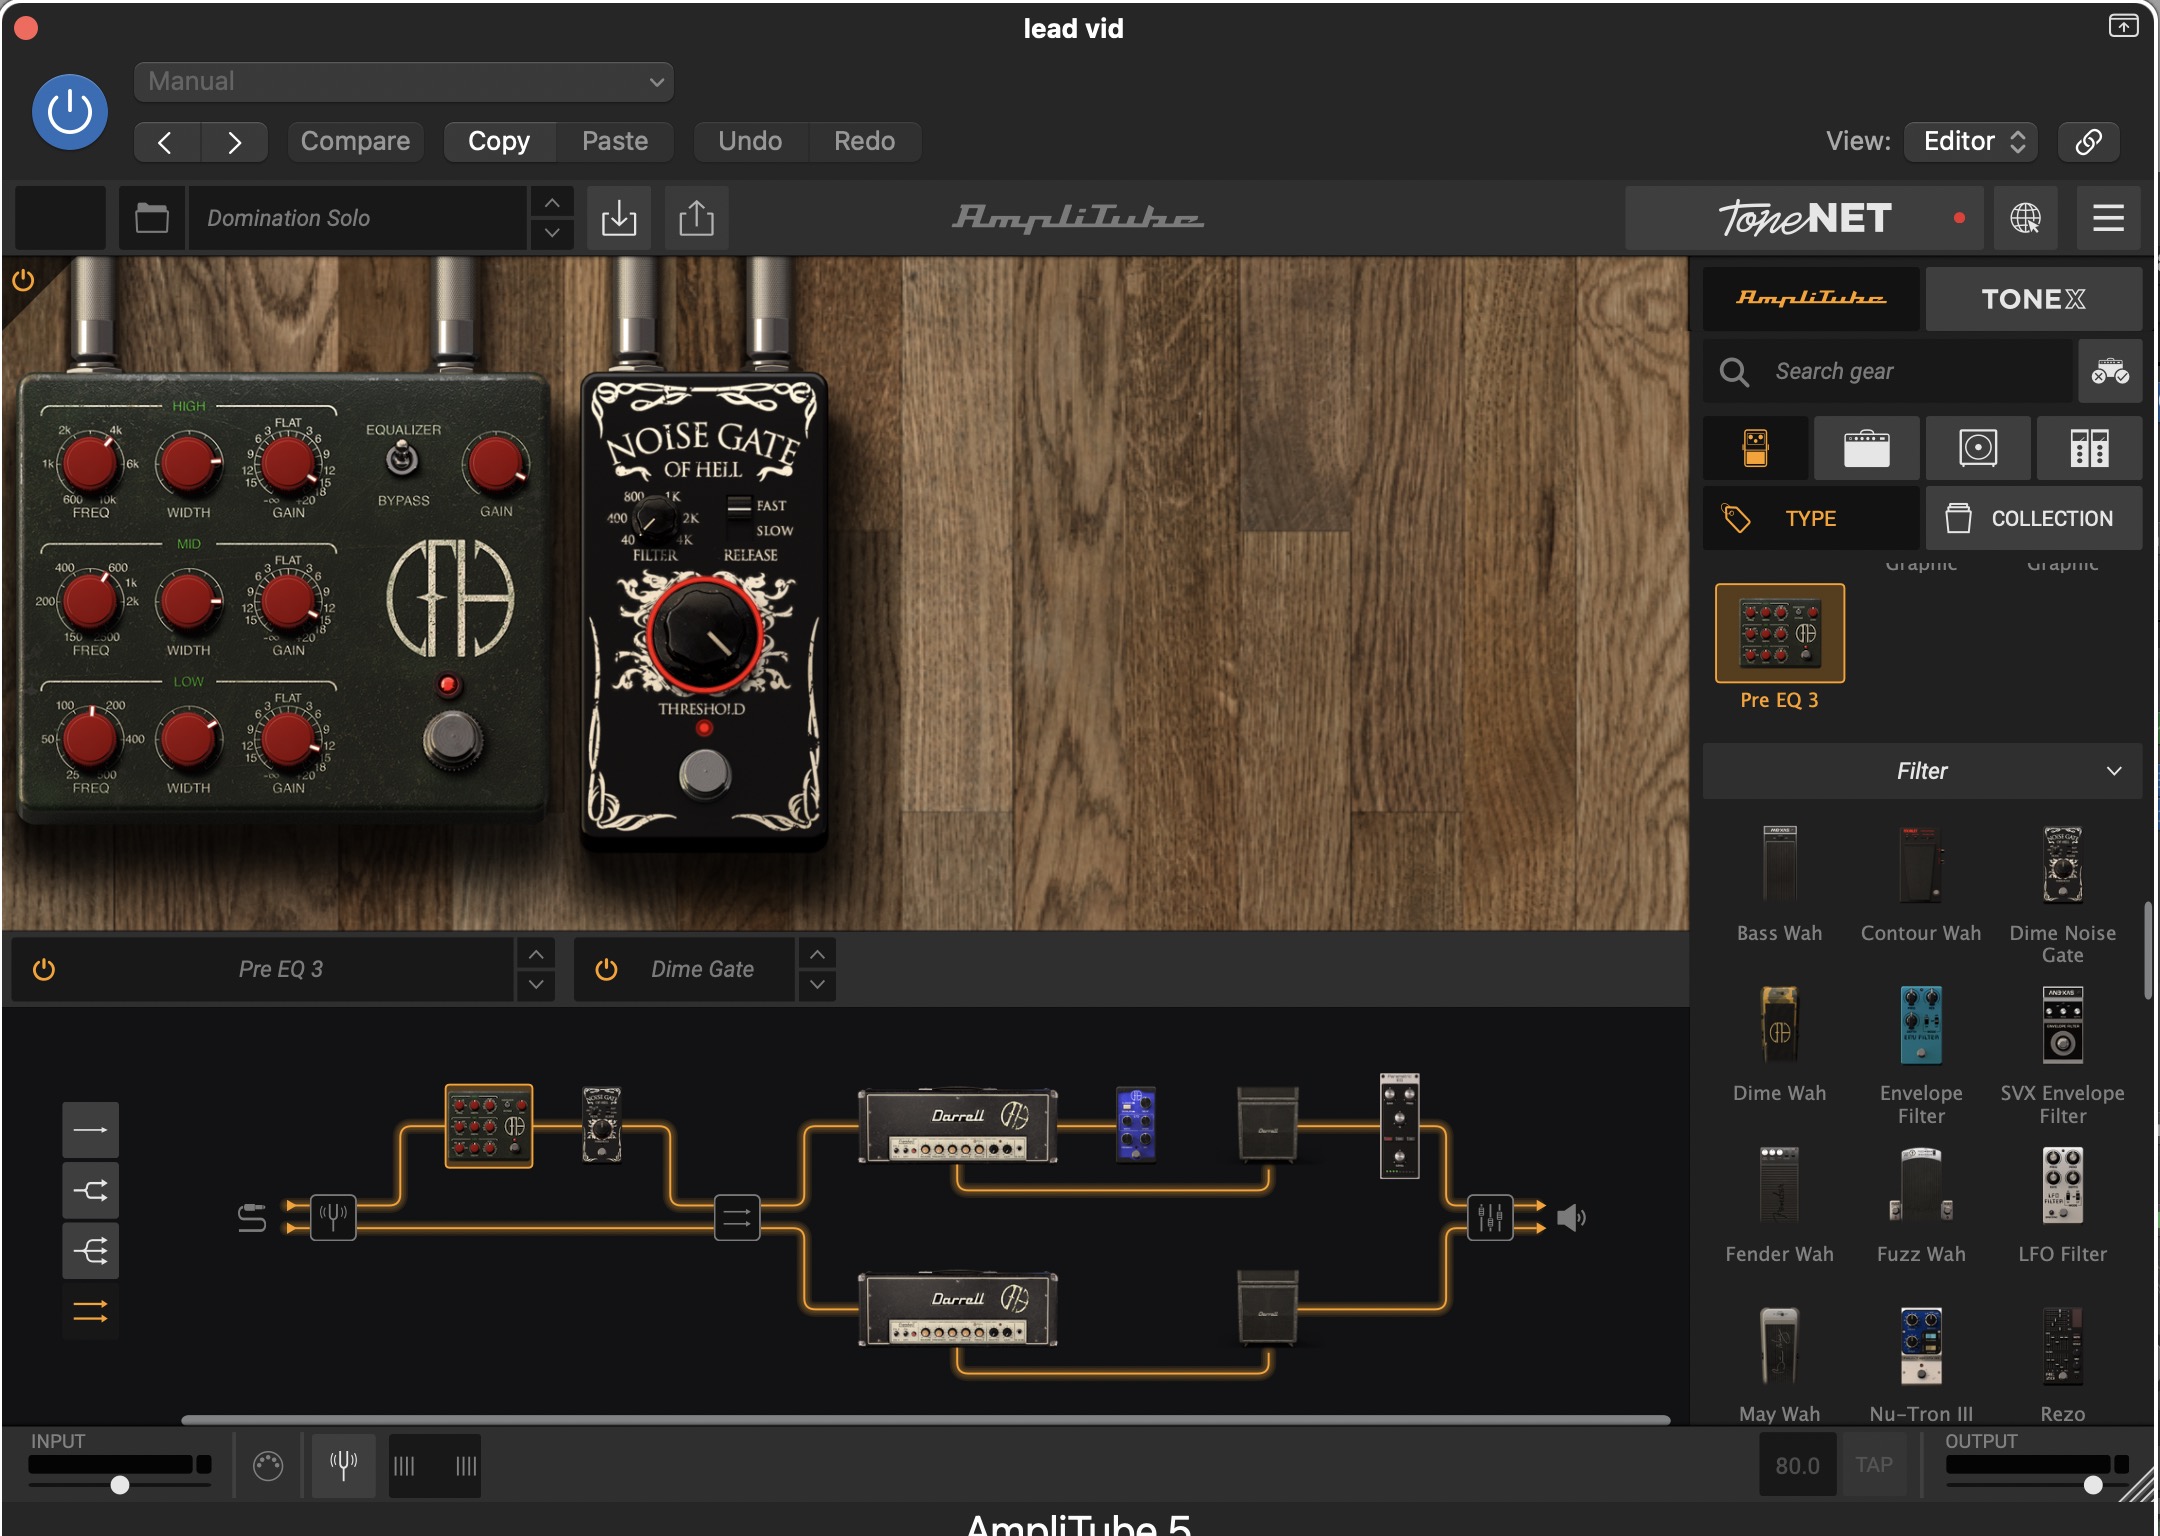
Task: Switch to the TONEX tab
Action: (2033, 299)
